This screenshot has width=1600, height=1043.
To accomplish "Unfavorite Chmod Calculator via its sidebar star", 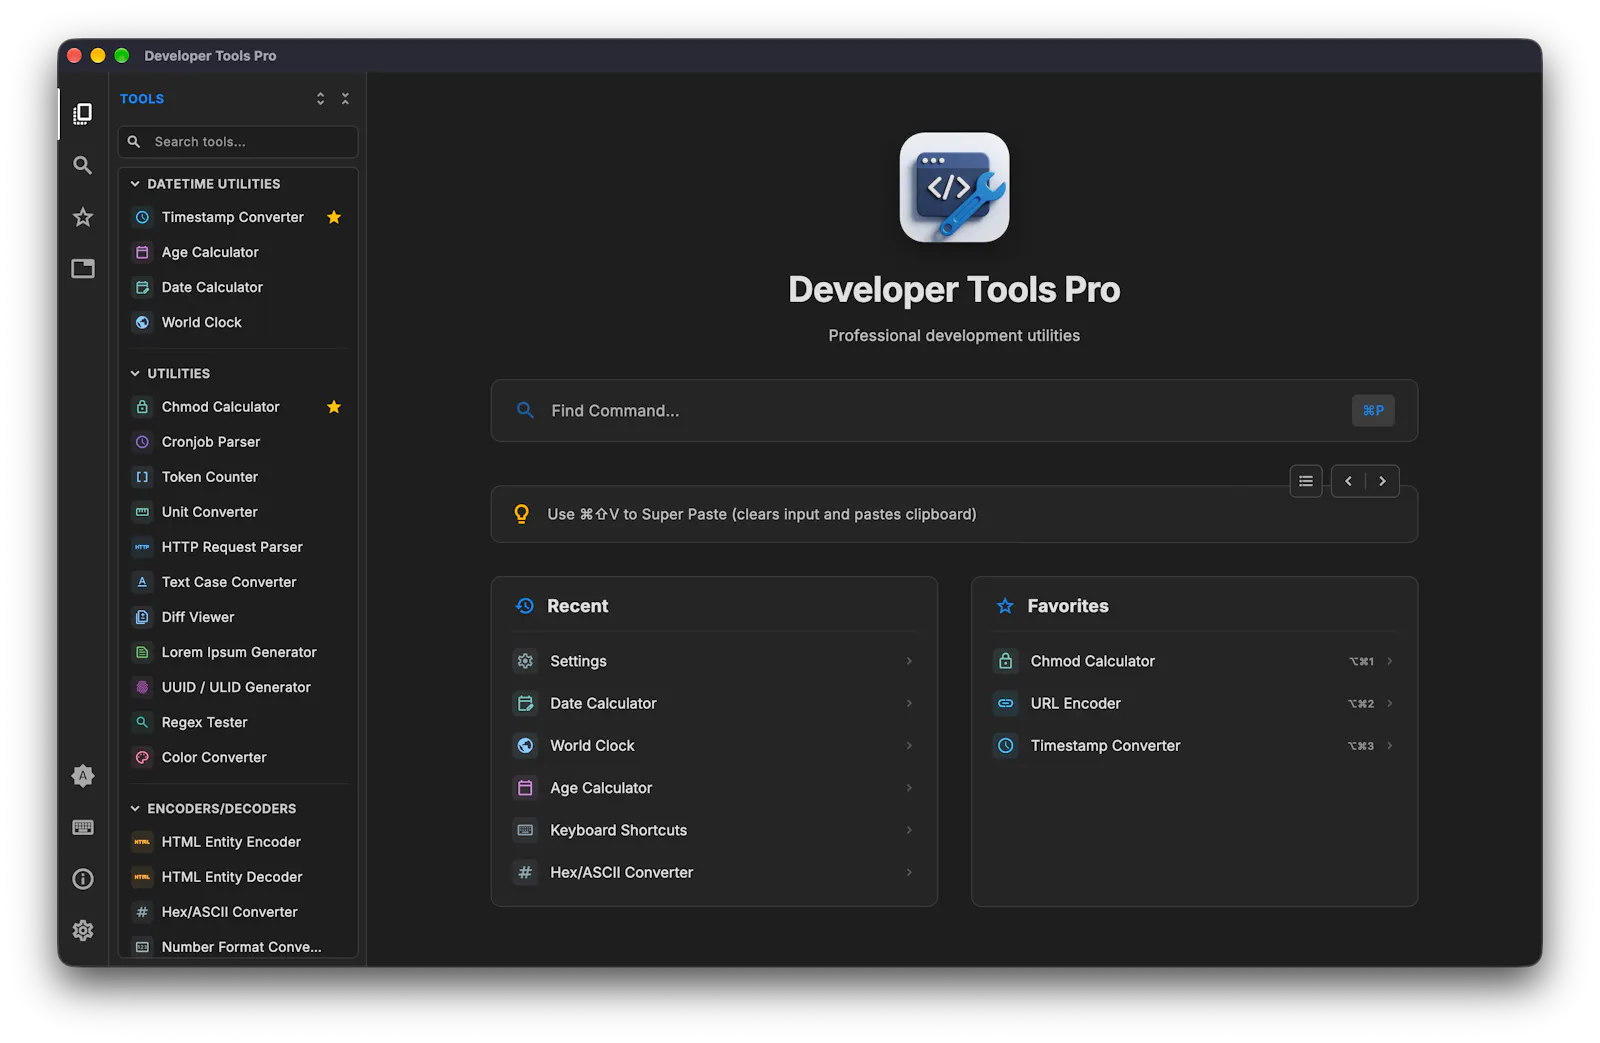I will 334,407.
